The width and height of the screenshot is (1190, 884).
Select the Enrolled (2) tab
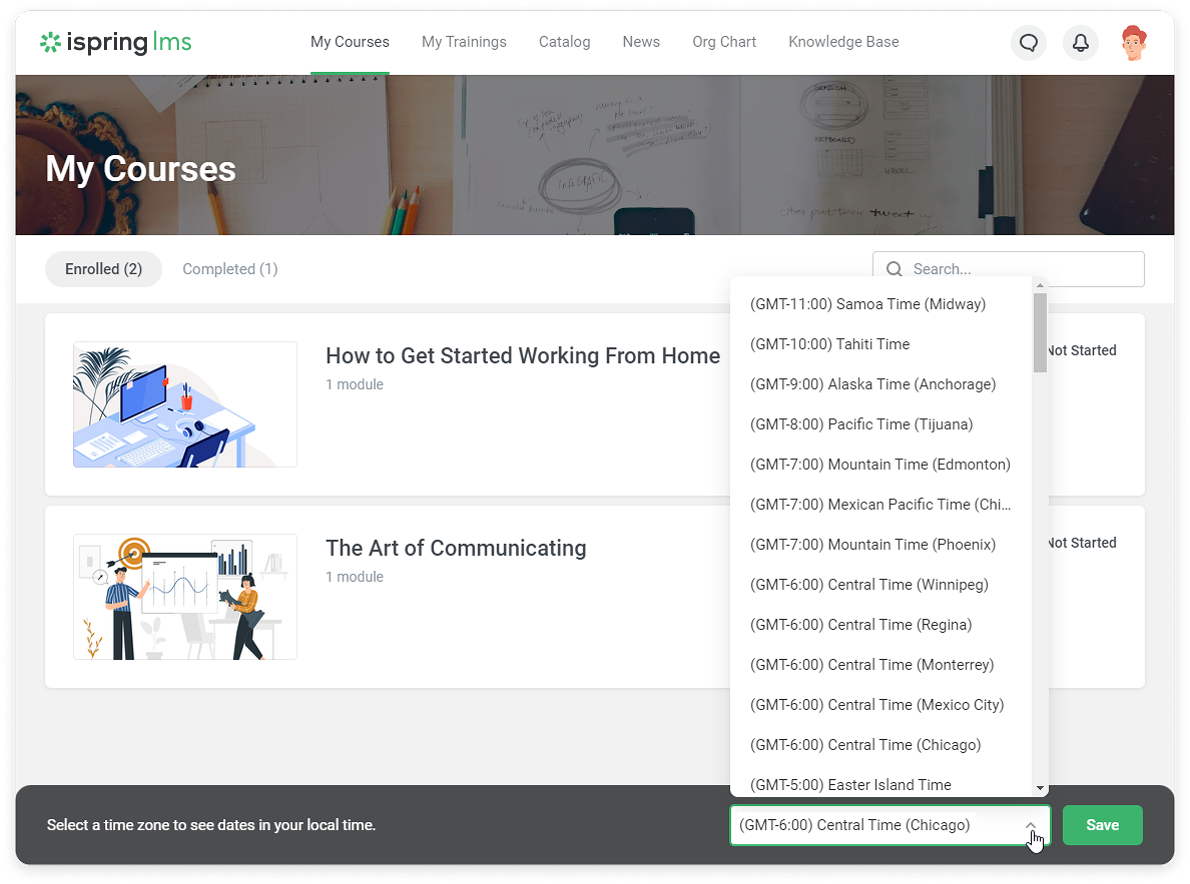103,269
